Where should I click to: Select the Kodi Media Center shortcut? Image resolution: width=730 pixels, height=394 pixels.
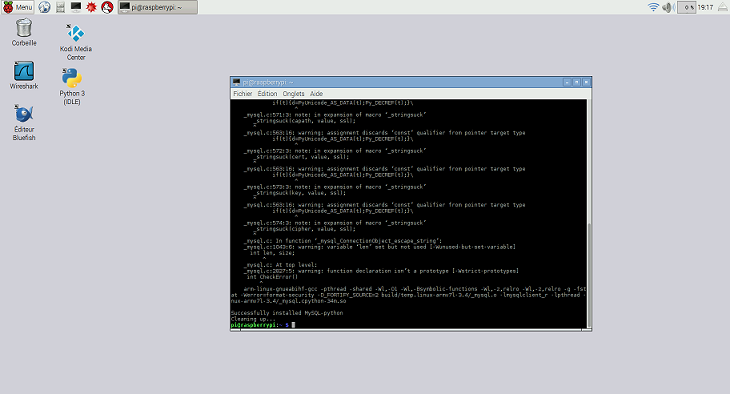75,42
